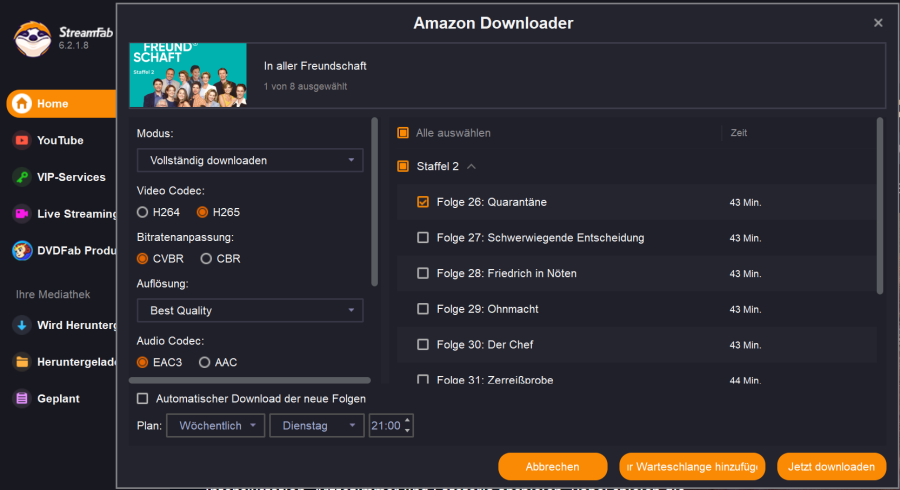Close the Amazon Downloader dialog
900x490 pixels.
(878, 23)
